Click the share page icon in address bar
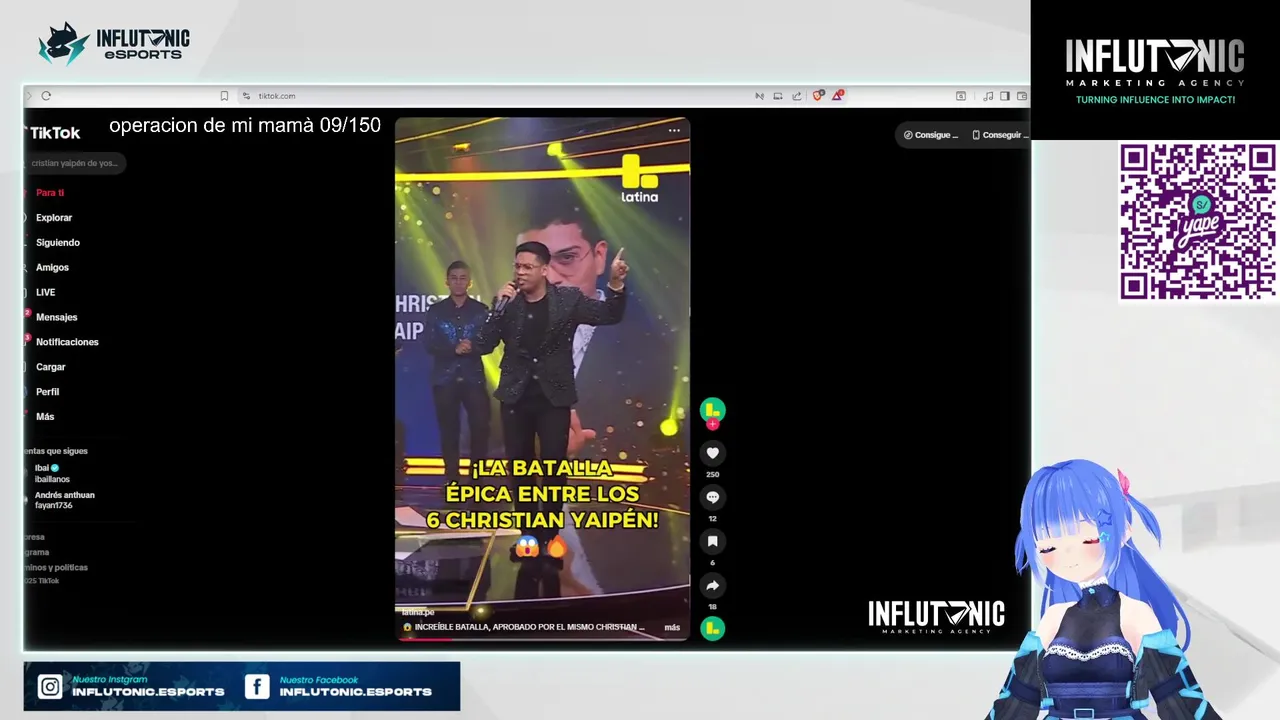The height and width of the screenshot is (720, 1280). tap(797, 96)
